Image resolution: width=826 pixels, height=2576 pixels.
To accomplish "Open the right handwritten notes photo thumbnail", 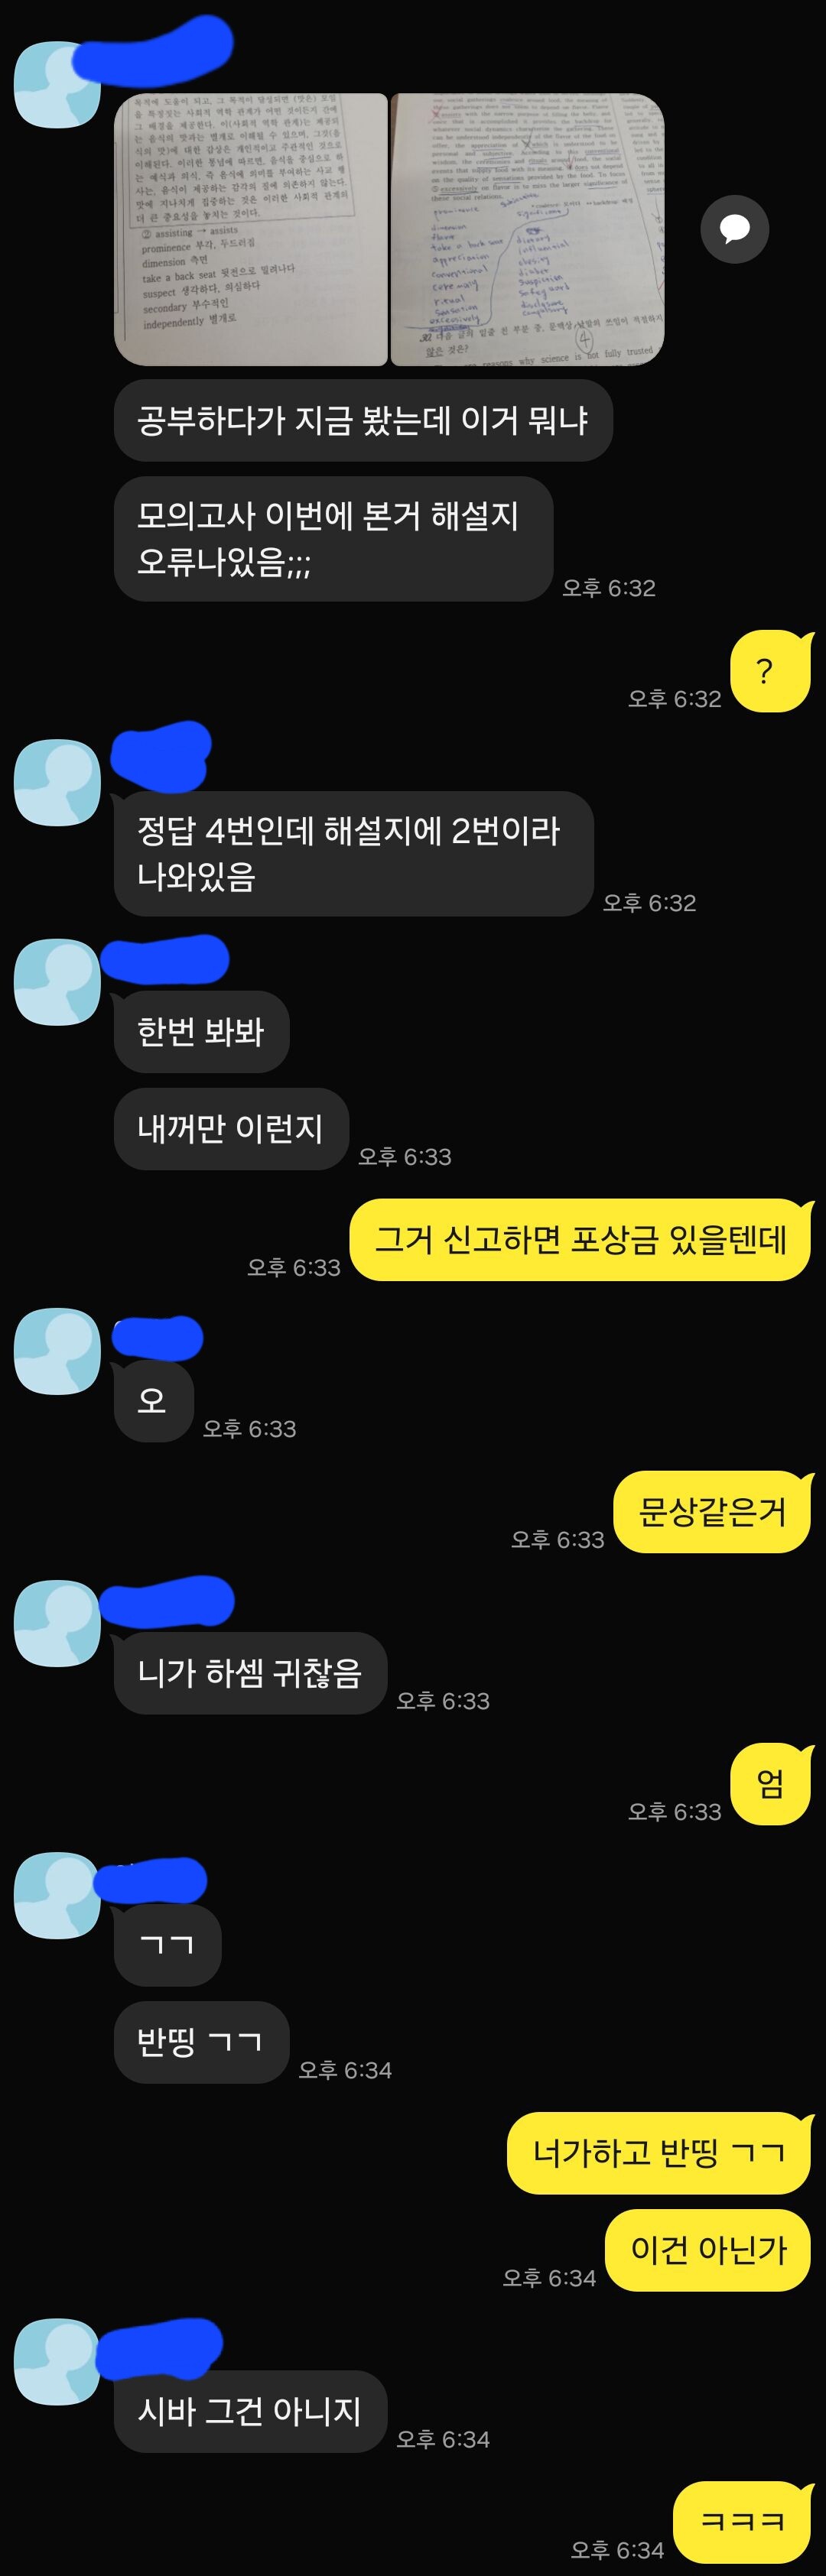I will click(x=527, y=229).
